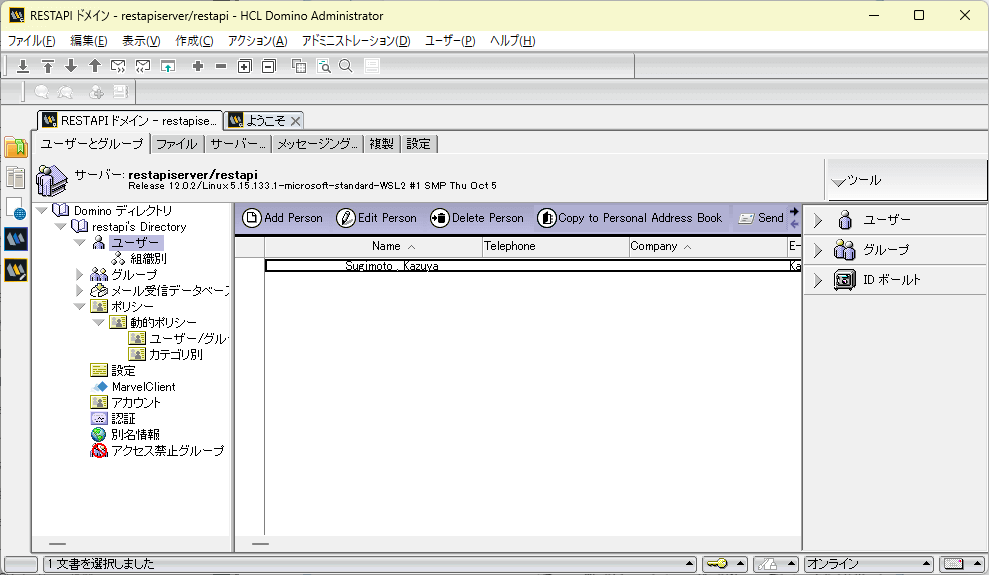Click the grid view toolbar icon
Image resolution: width=989 pixels, height=575 pixels.
[x=299, y=66]
